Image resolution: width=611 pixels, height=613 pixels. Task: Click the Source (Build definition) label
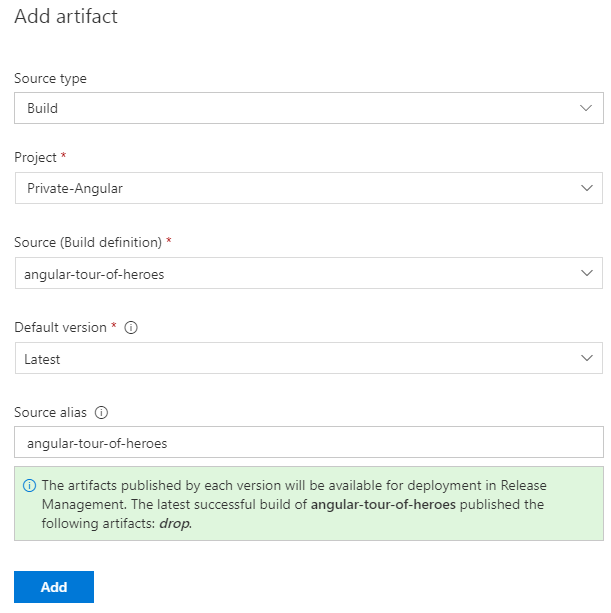88,243
